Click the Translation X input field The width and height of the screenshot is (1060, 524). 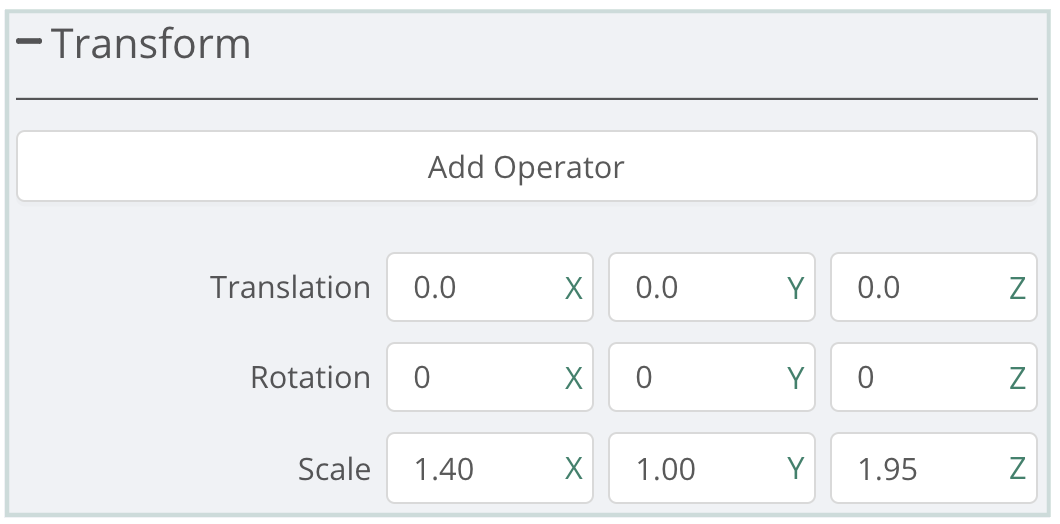point(475,288)
